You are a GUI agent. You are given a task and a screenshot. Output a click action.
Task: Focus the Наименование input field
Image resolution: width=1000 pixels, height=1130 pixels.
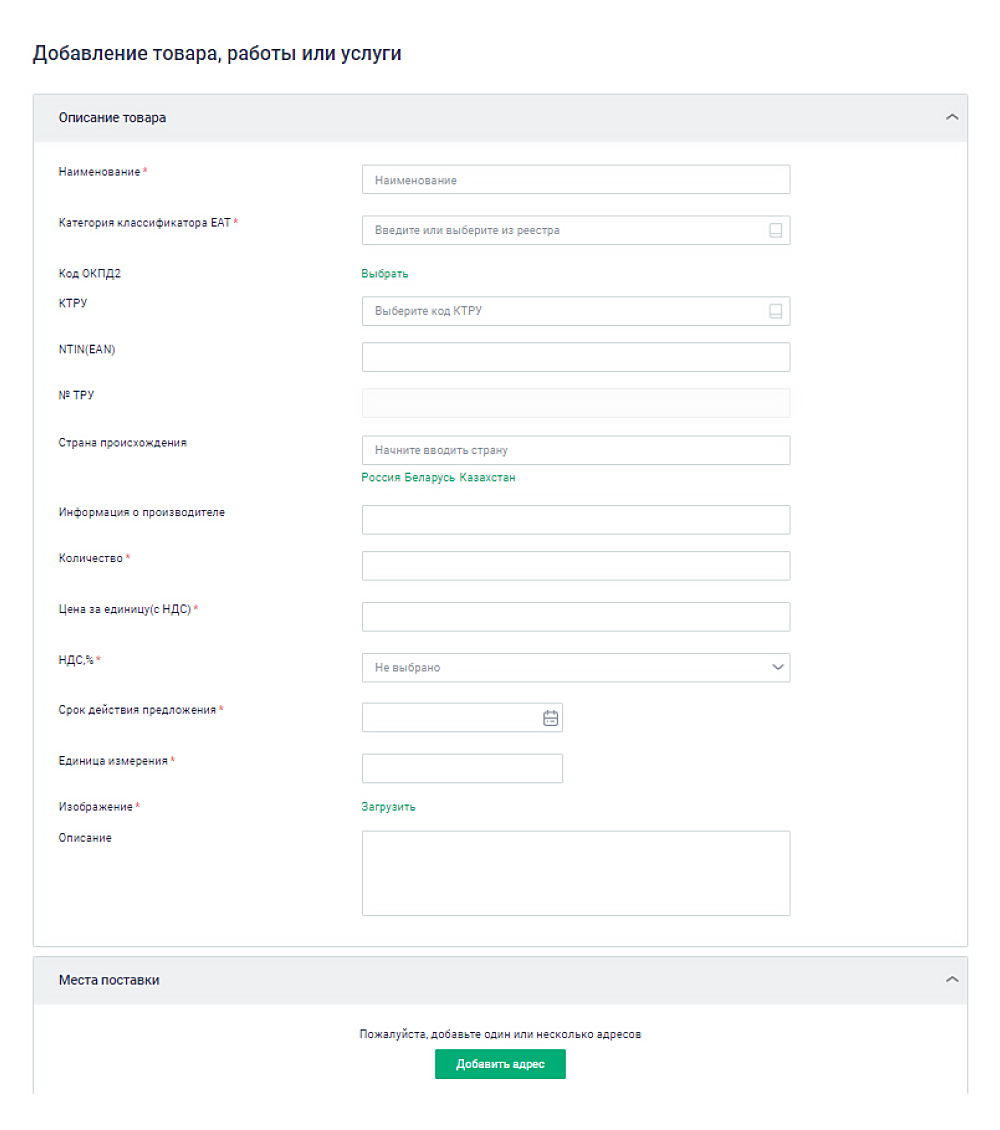coord(575,180)
